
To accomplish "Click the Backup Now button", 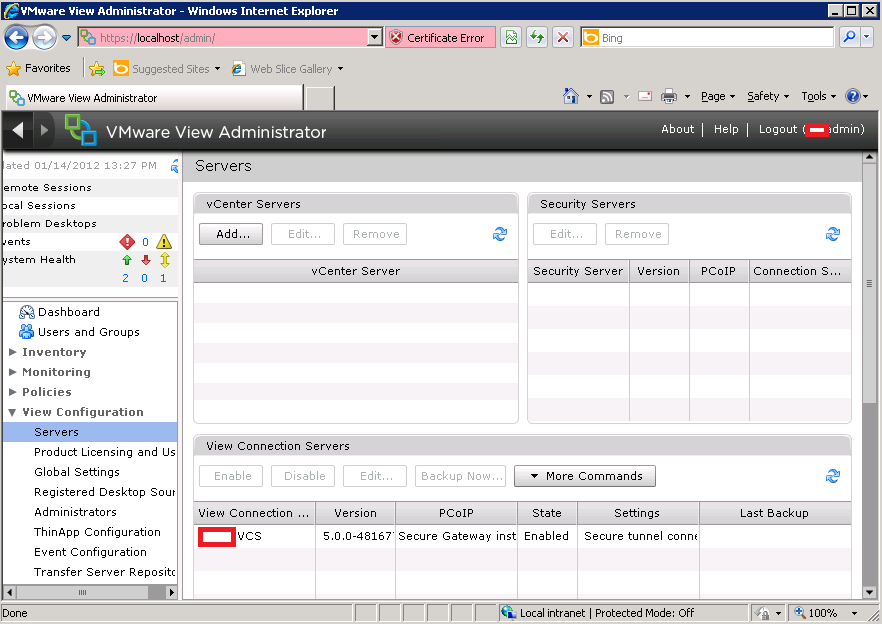I will (461, 476).
